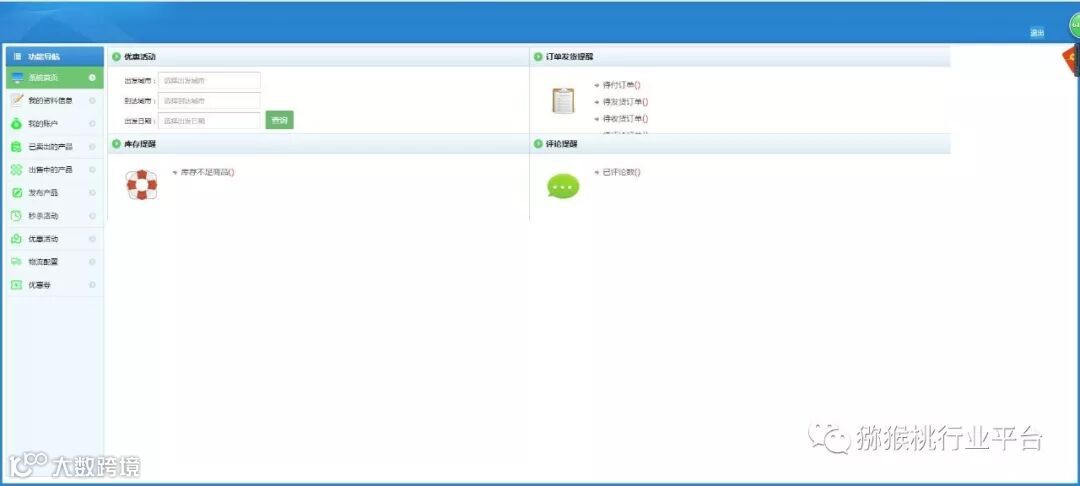Image resolution: width=1080 pixels, height=486 pixels.
Task: Click the red lifebuoy icon in 库存提醒
Action: (x=141, y=184)
